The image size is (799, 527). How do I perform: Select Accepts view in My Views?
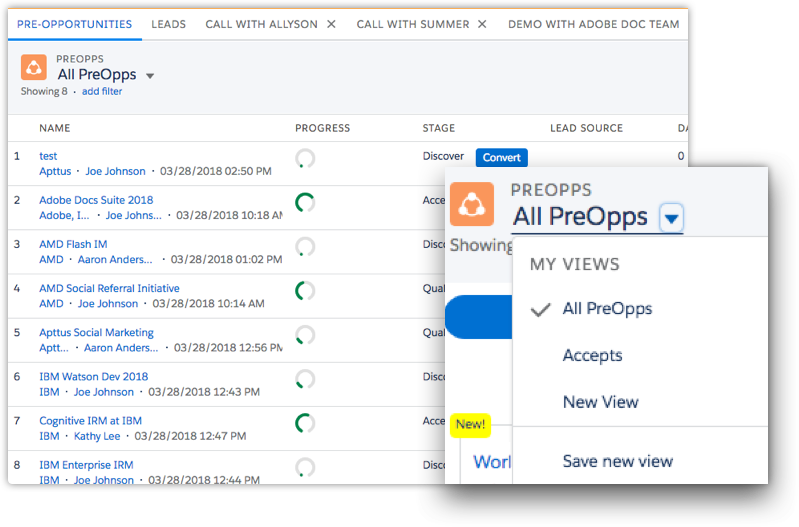coord(593,355)
